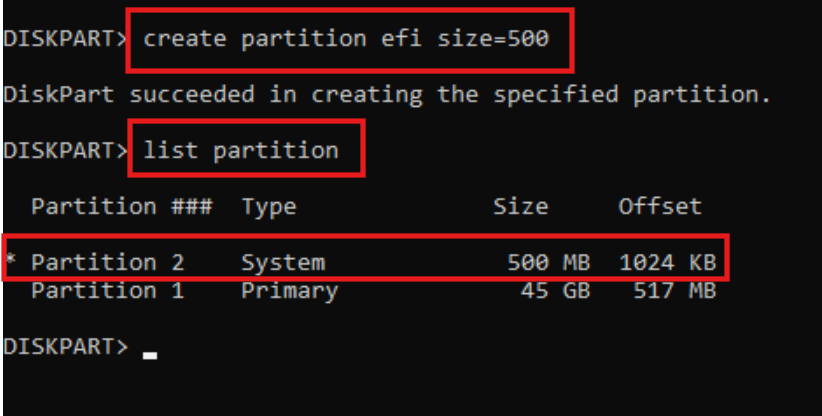Click the asterisk marking the selected partition

pos(10,263)
